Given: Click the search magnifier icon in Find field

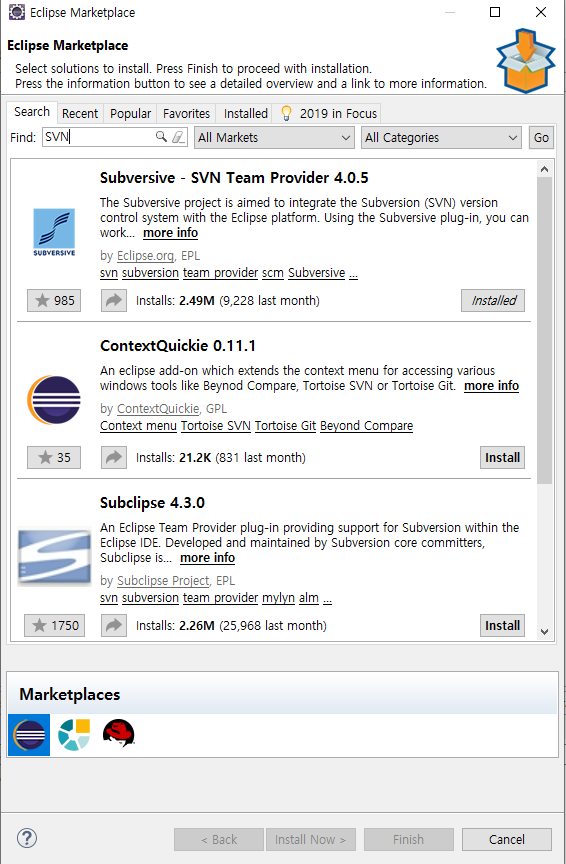Looking at the screenshot, I should [x=161, y=136].
